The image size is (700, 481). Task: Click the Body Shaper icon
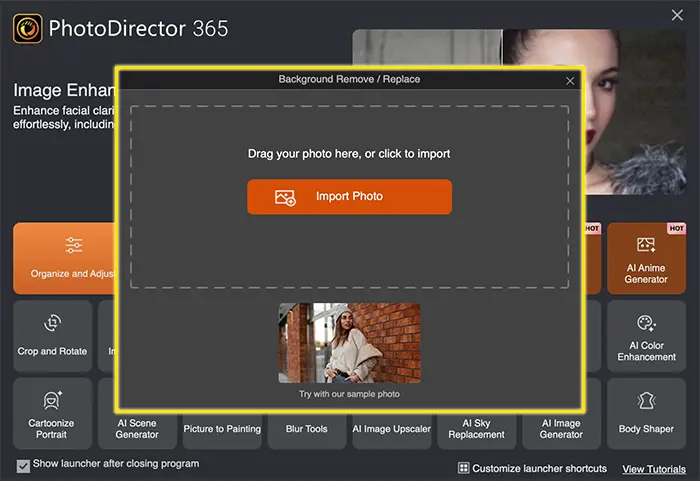pos(646,401)
